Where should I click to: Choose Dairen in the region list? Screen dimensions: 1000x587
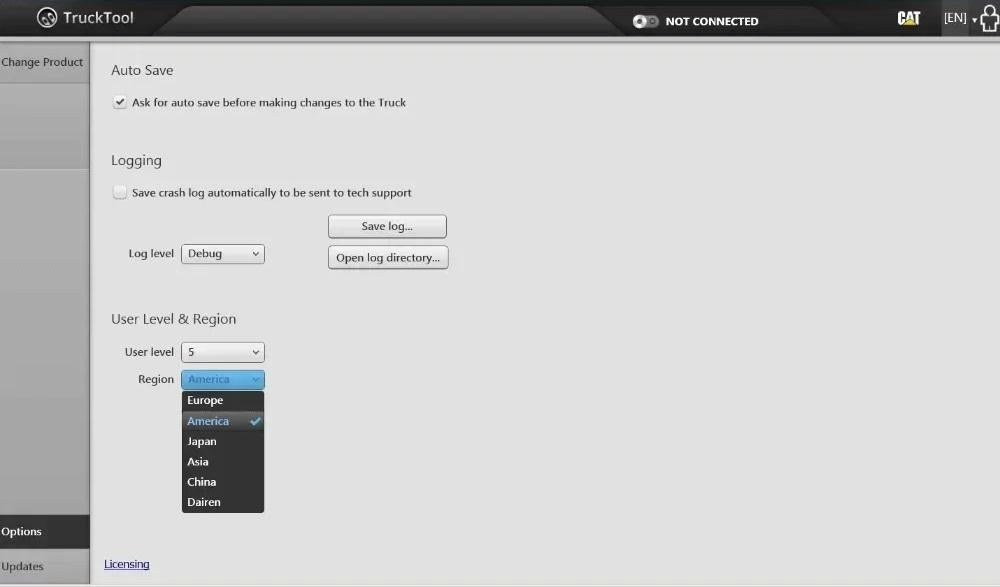click(223, 502)
